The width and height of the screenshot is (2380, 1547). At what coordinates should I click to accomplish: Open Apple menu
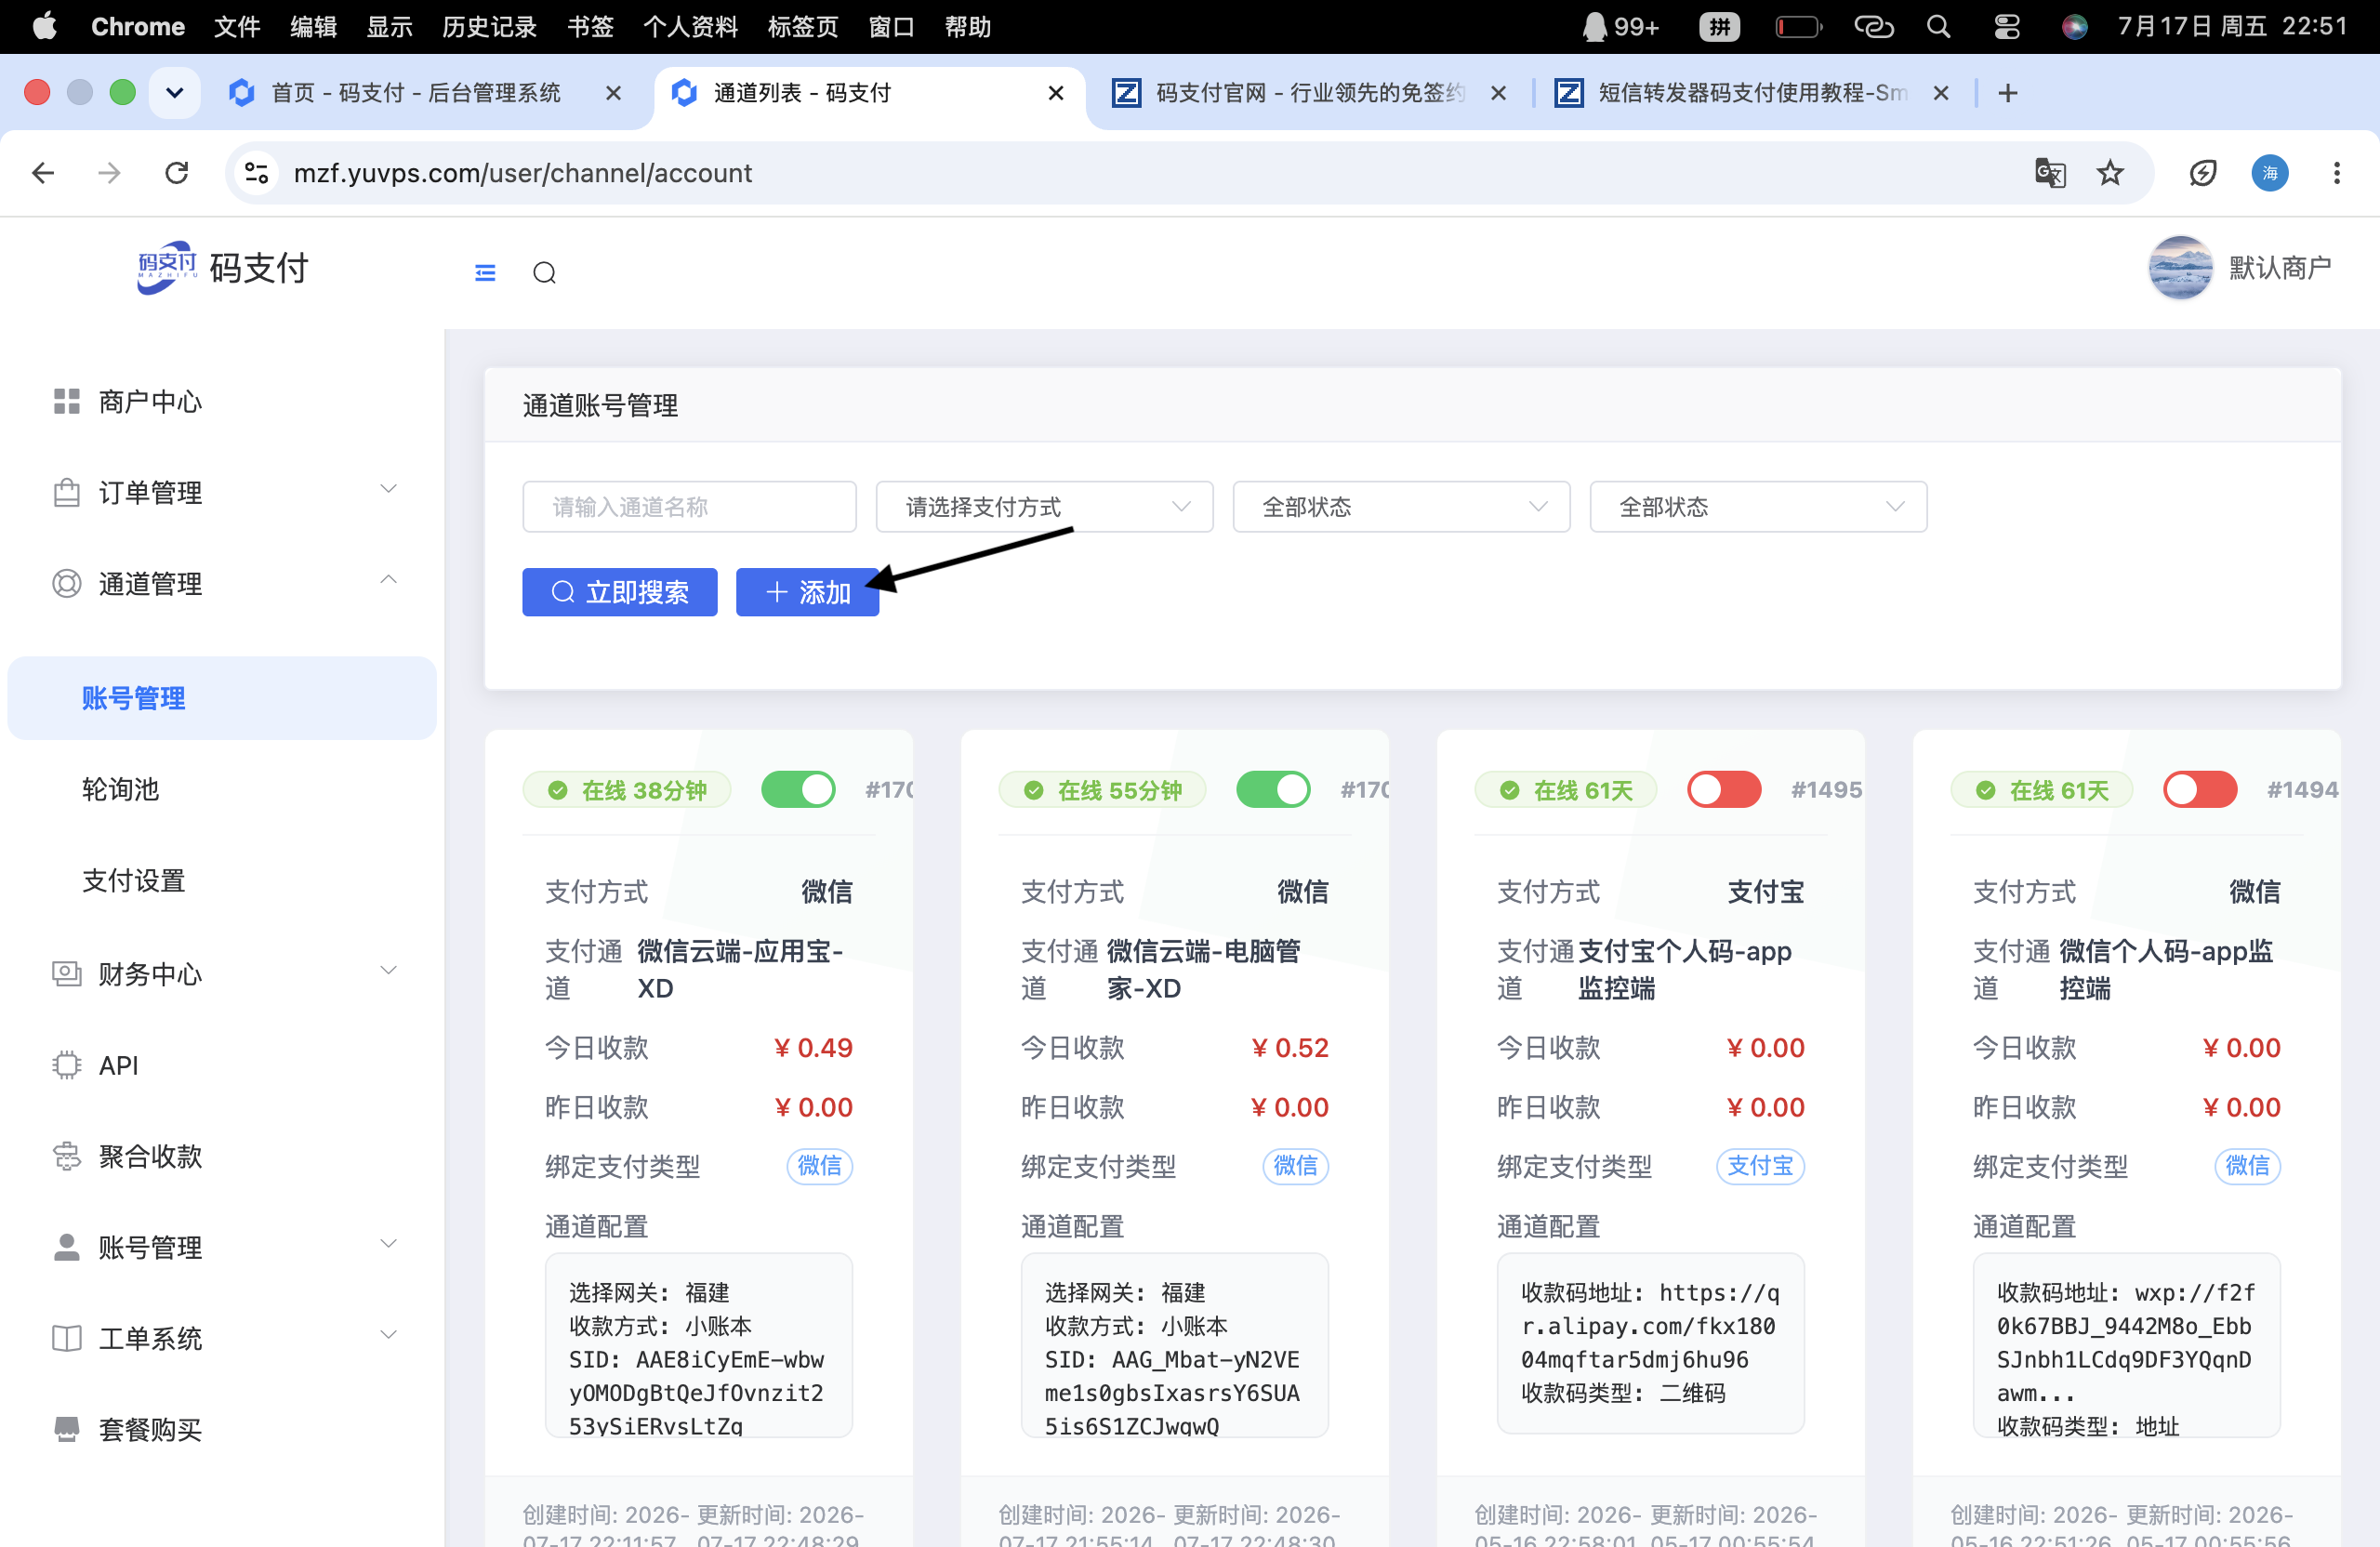[x=43, y=26]
